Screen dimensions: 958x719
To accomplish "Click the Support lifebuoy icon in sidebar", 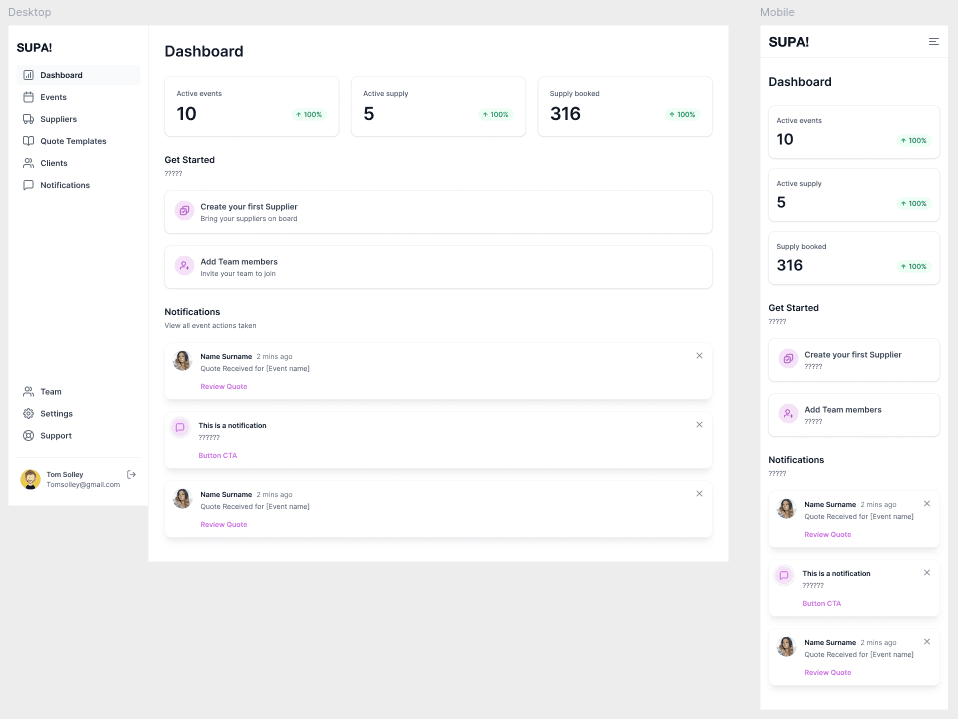I will click(28, 436).
